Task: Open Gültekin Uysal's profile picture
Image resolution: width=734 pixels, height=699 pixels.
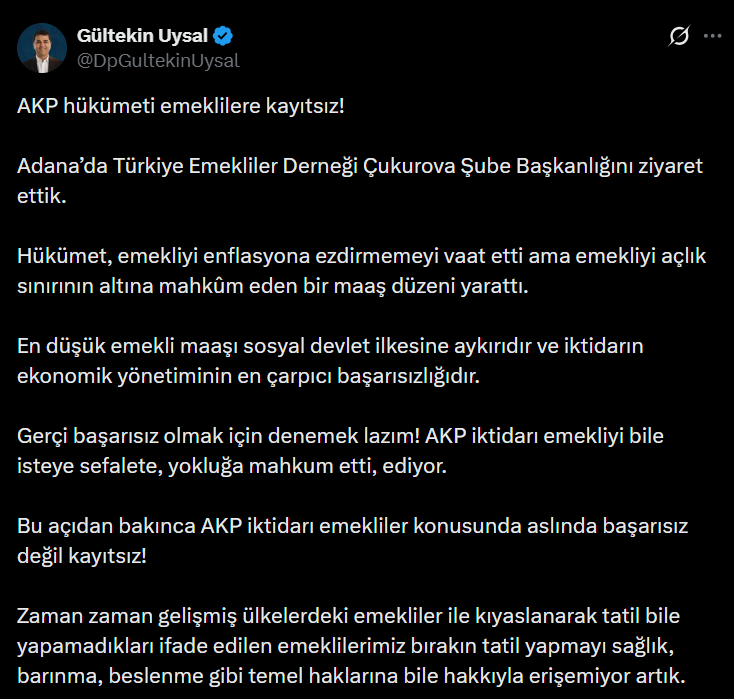Action: [41, 48]
